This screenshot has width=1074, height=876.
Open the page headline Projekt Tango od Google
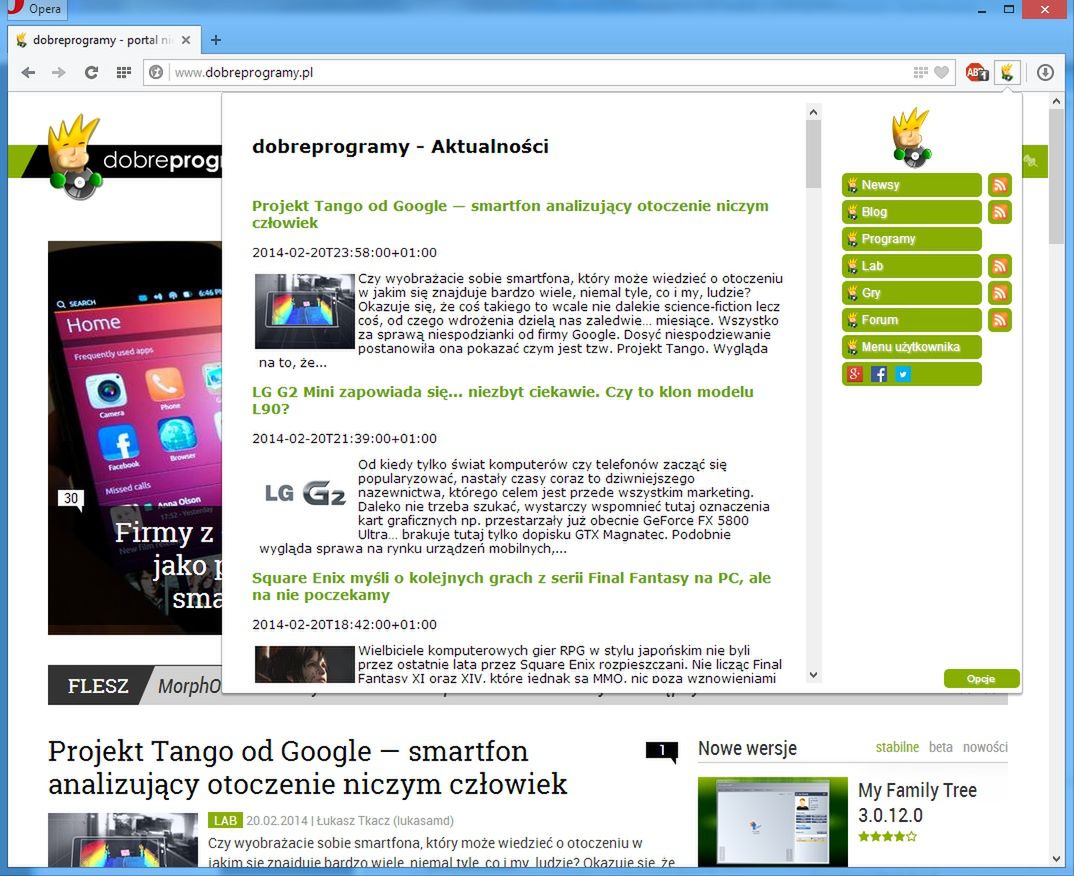308,768
